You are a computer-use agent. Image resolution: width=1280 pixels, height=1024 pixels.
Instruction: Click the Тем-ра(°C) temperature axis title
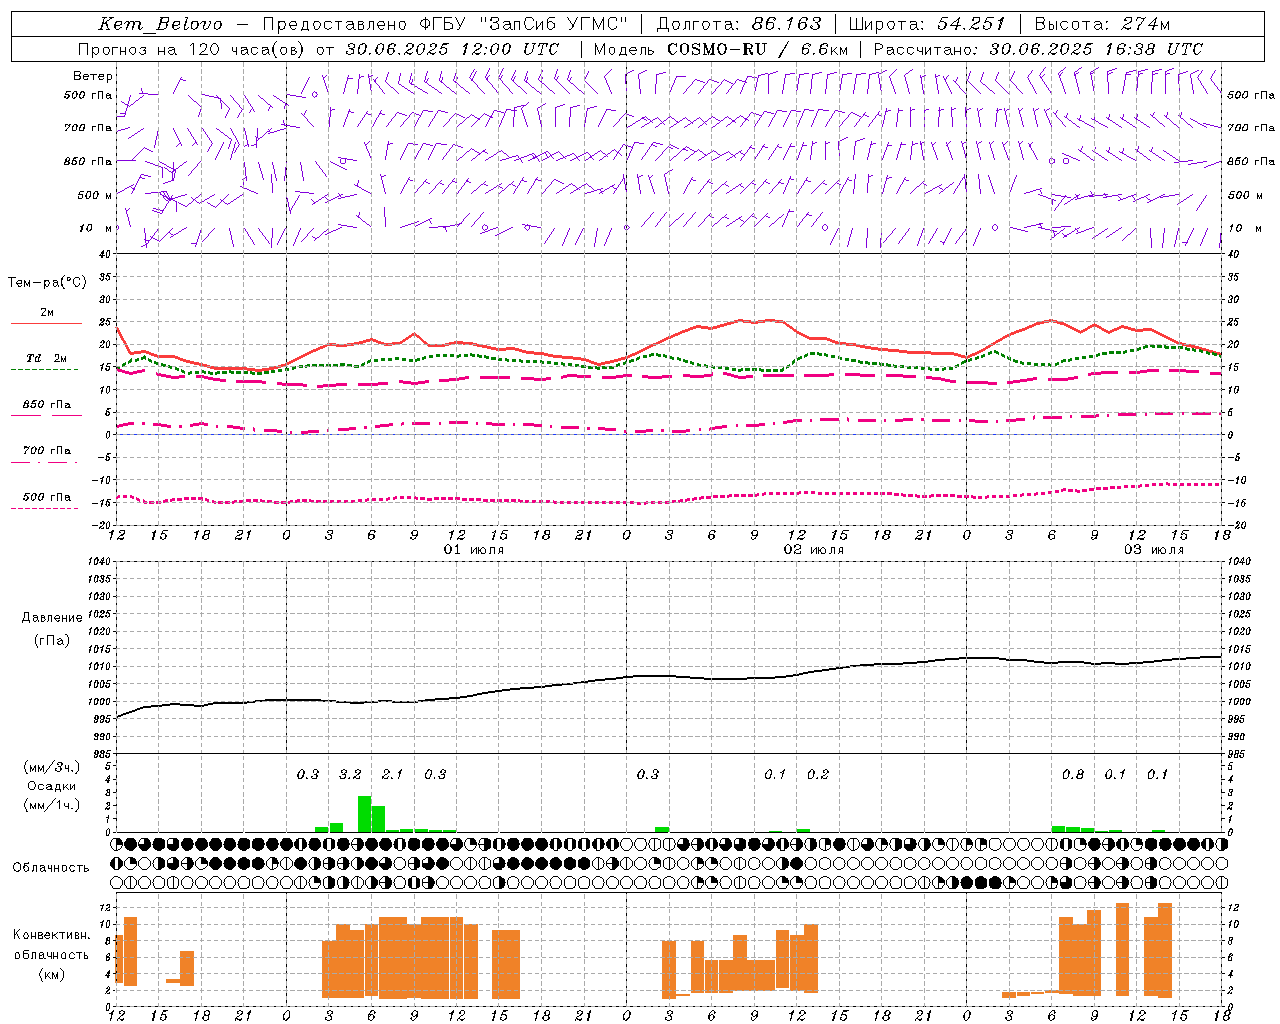pos(47,283)
